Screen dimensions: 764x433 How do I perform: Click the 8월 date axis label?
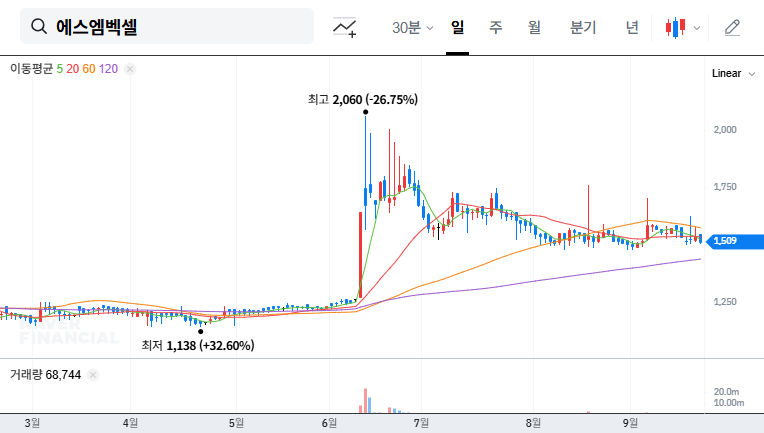coord(534,423)
